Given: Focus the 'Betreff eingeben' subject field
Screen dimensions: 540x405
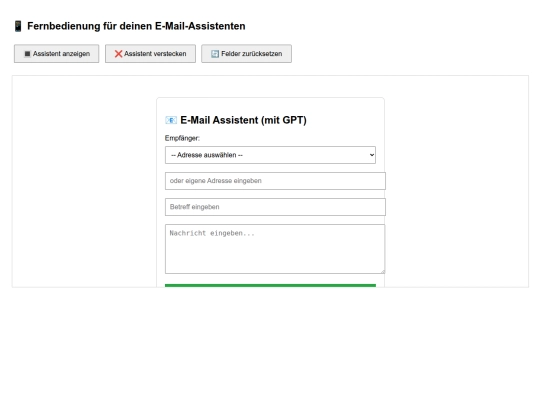Looking at the screenshot, I should (x=275, y=207).
